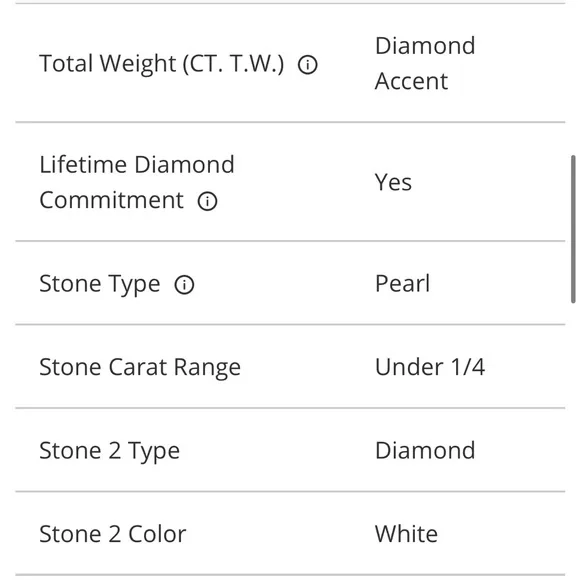Select the Total Weight (CT. T.W.) label
The width and height of the screenshot is (580, 580).
[162, 63]
